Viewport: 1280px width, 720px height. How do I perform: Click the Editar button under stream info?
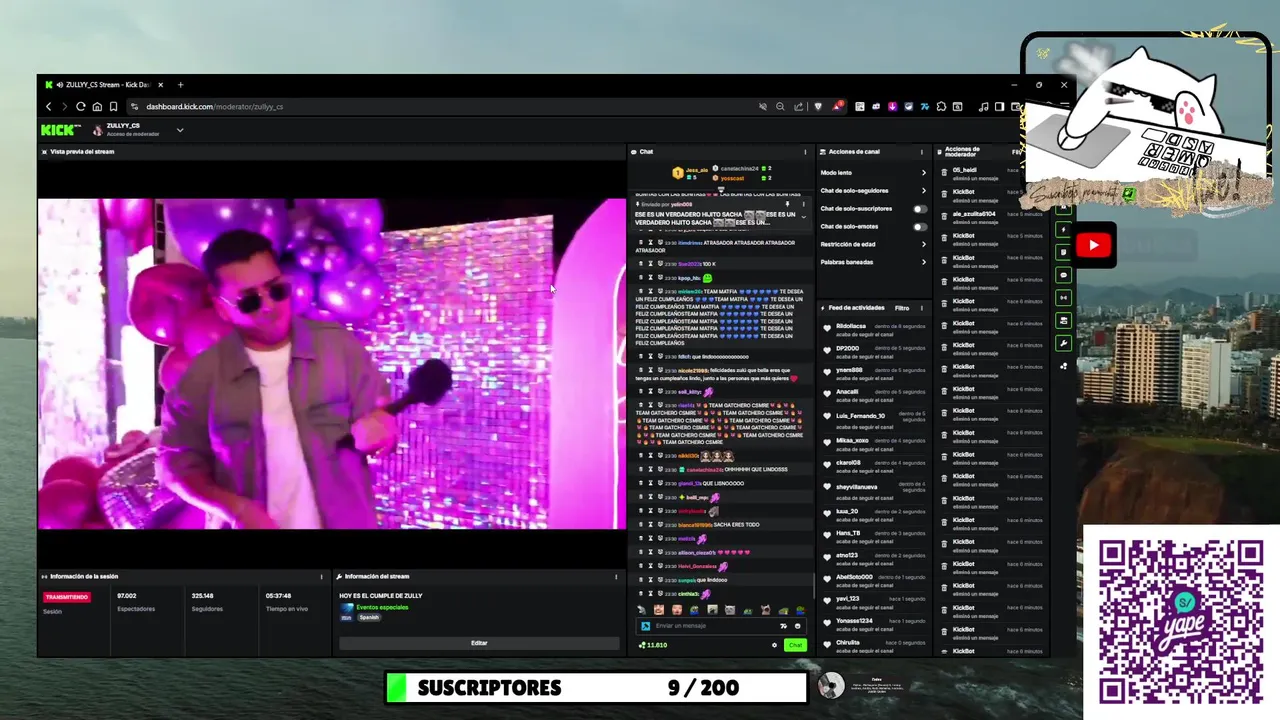(x=479, y=643)
